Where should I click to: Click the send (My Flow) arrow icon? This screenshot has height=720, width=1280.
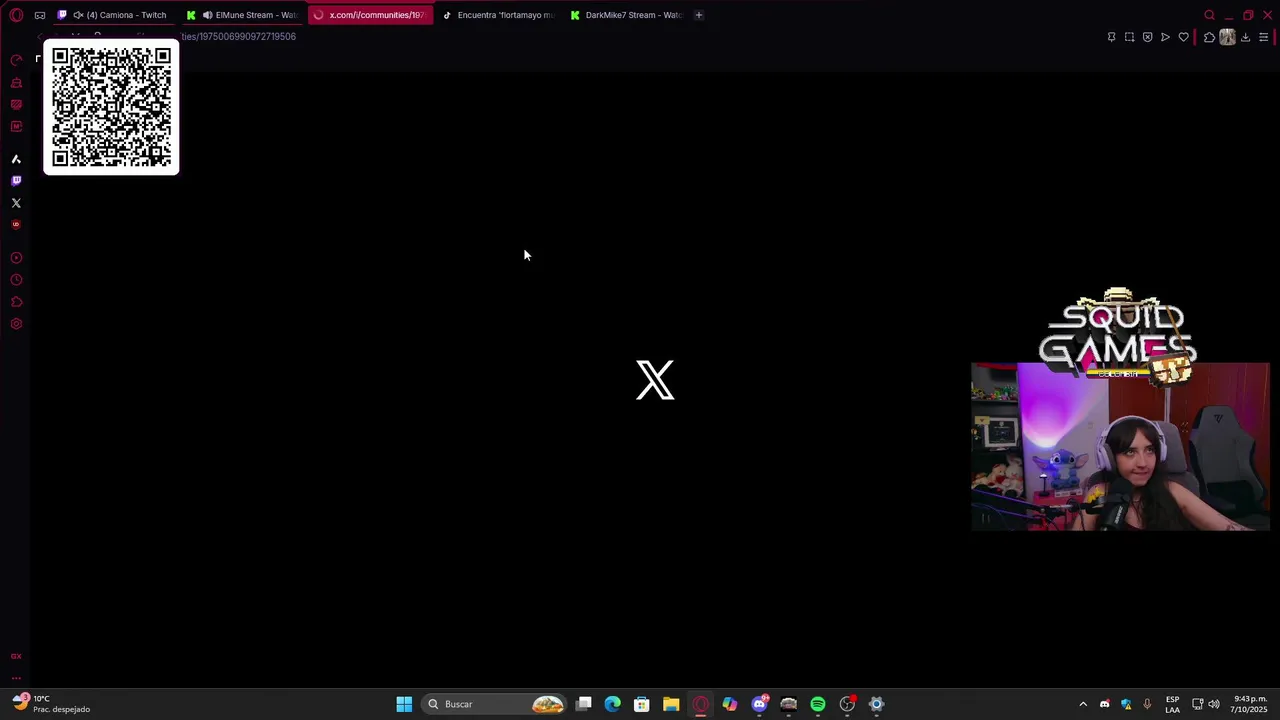point(1165,37)
